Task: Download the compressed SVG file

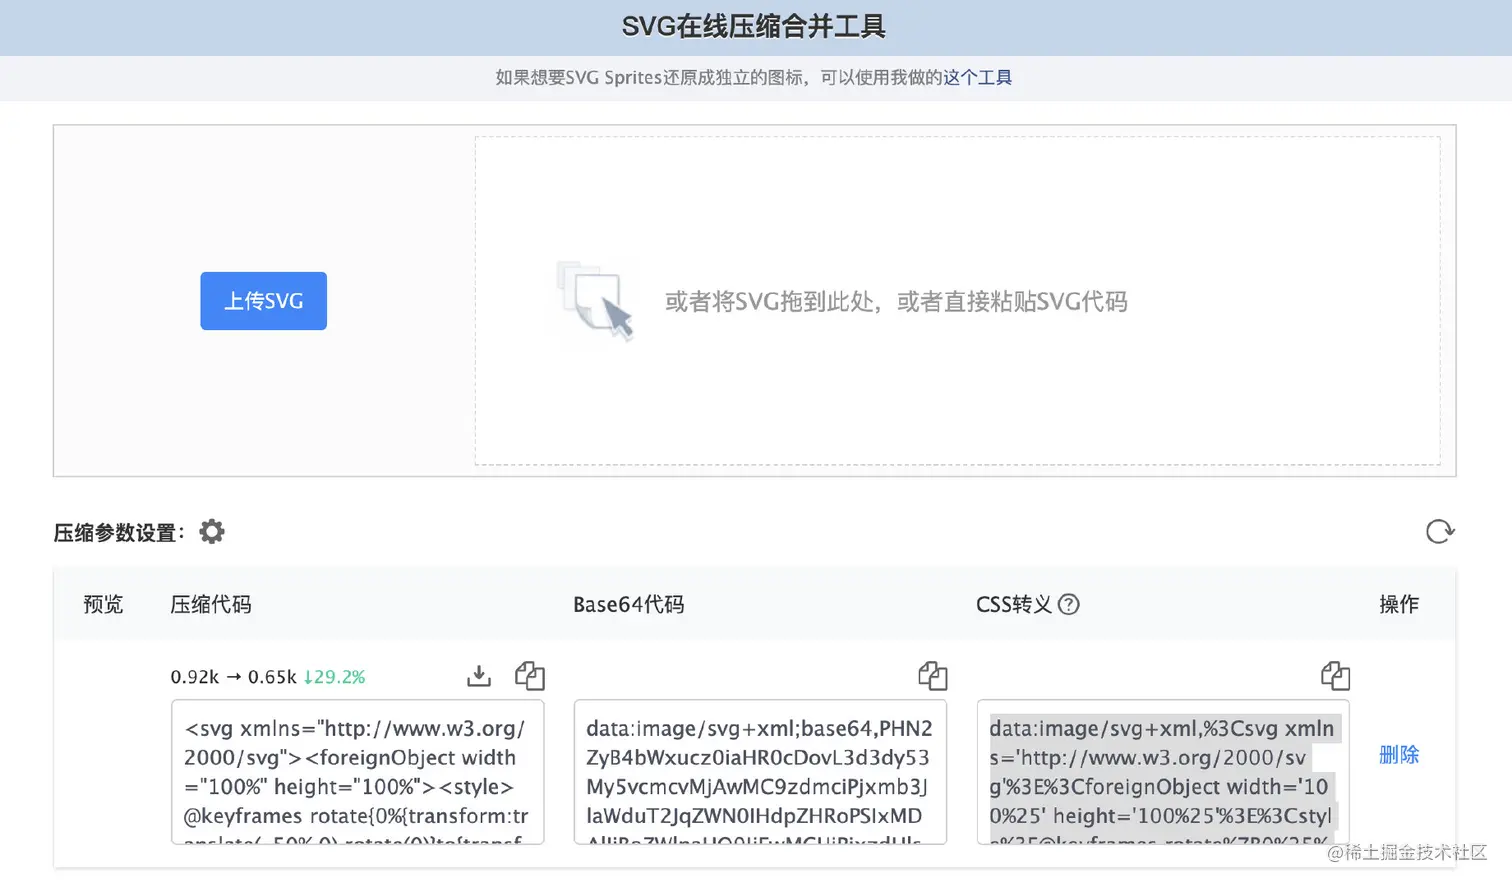Action: (x=479, y=676)
